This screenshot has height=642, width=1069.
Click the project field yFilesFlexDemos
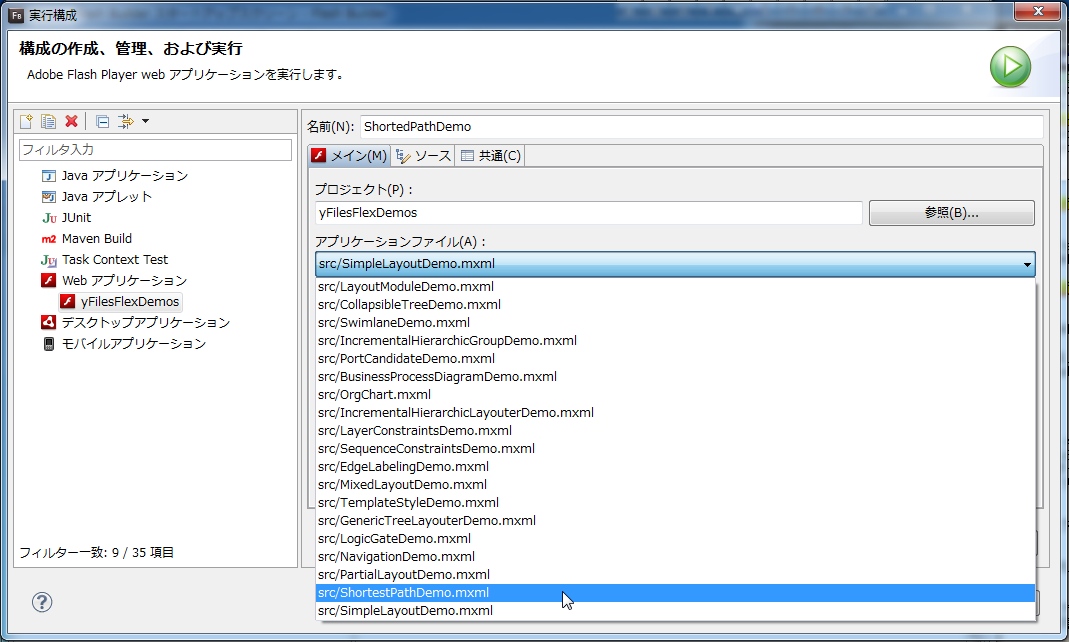(589, 213)
